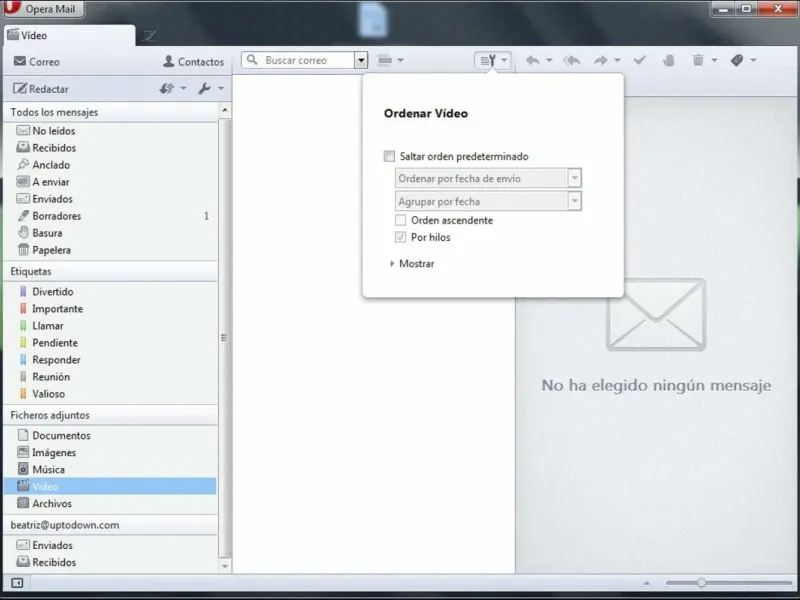The width and height of the screenshot is (800, 600).
Task: Select the highlighted Vídeo attachments item
Action: [110, 486]
